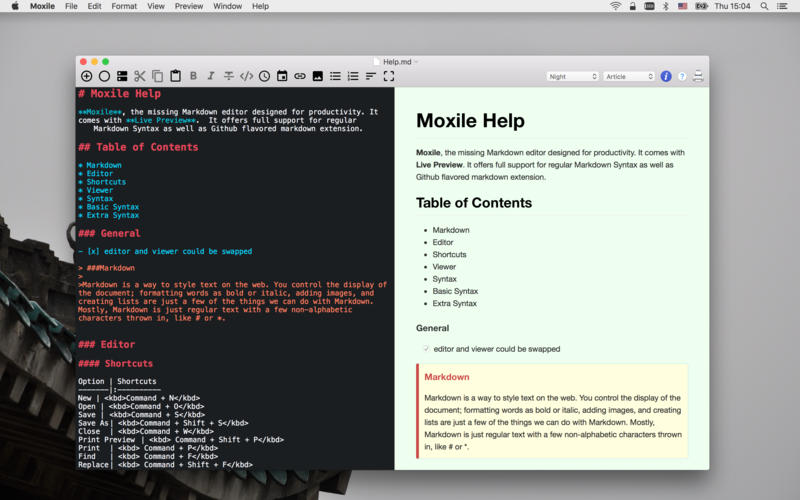Insert date with the calendar icon

tap(282, 76)
